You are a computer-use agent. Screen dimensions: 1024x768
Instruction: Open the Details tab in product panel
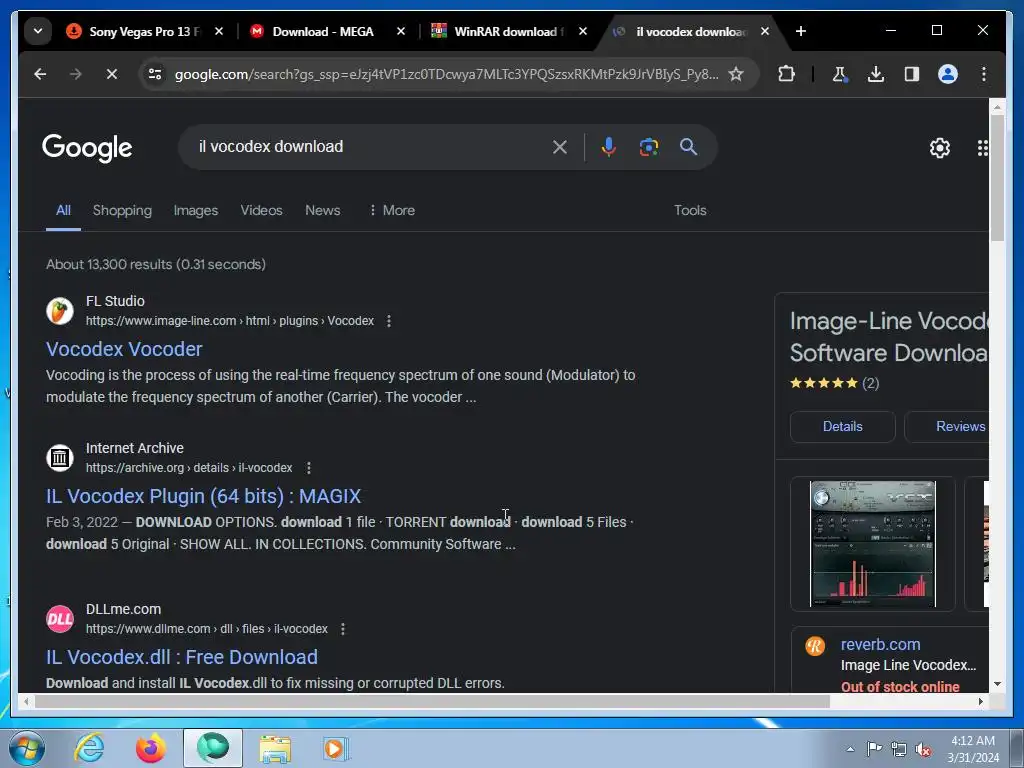(x=842, y=426)
